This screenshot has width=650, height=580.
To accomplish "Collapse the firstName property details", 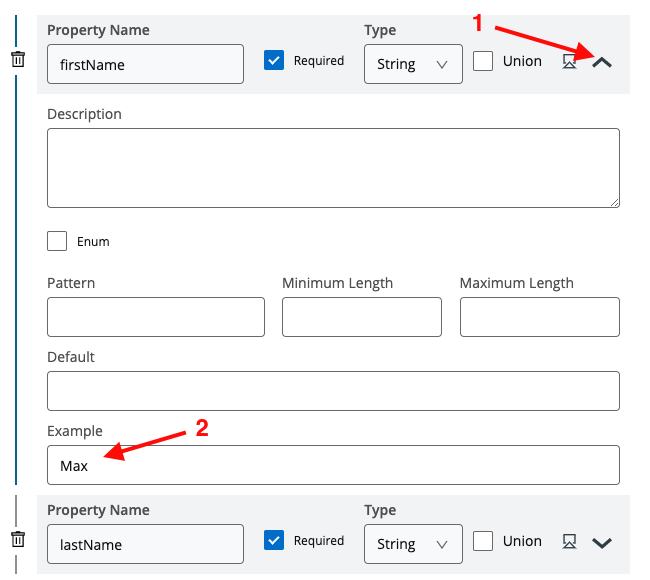I will tap(602, 62).
